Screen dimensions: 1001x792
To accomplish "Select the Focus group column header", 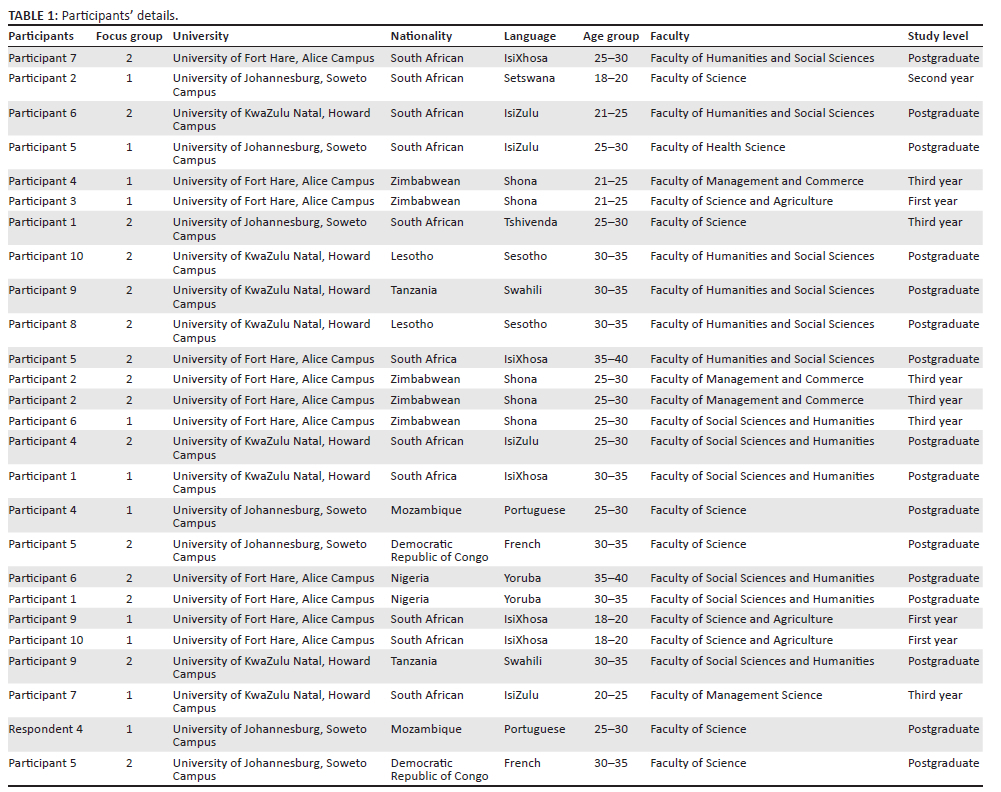I will [128, 36].
